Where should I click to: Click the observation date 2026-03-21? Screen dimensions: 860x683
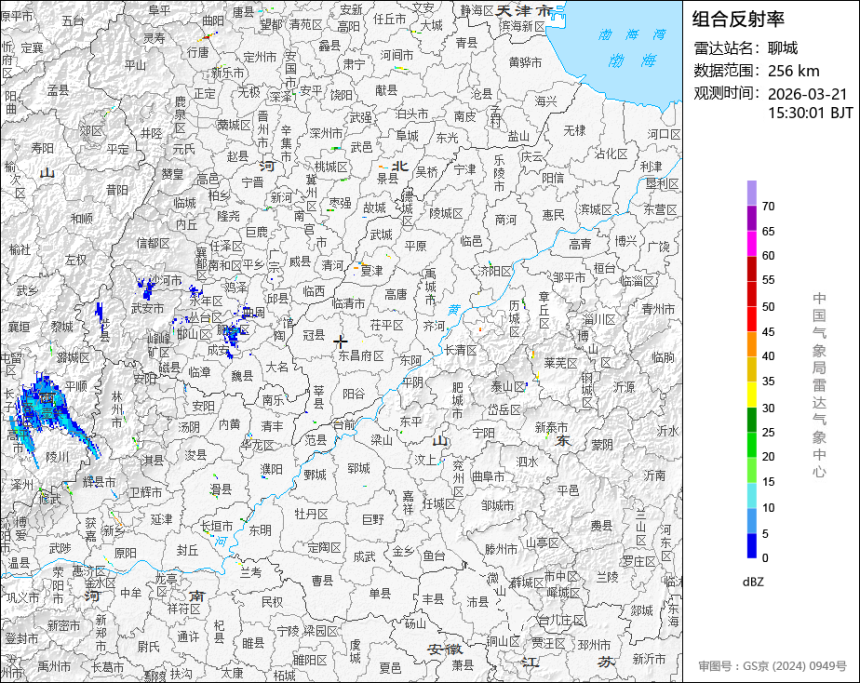807,94
